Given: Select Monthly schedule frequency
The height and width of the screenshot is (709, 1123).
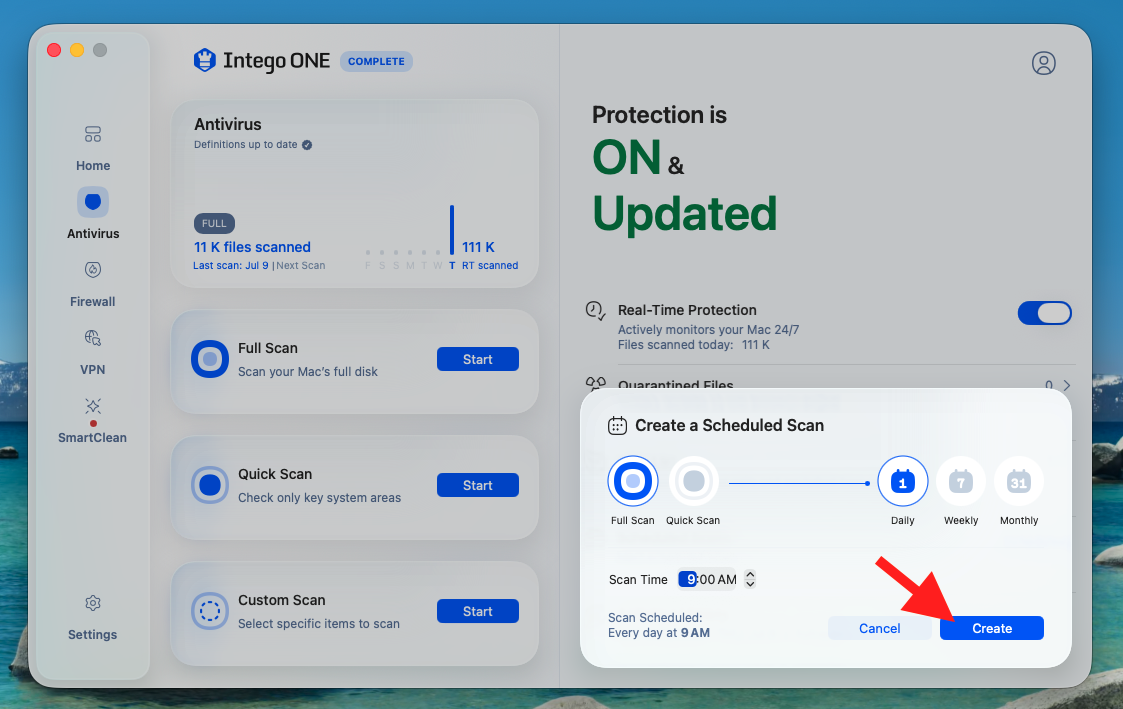Looking at the screenshot, I should (1018, 481).
